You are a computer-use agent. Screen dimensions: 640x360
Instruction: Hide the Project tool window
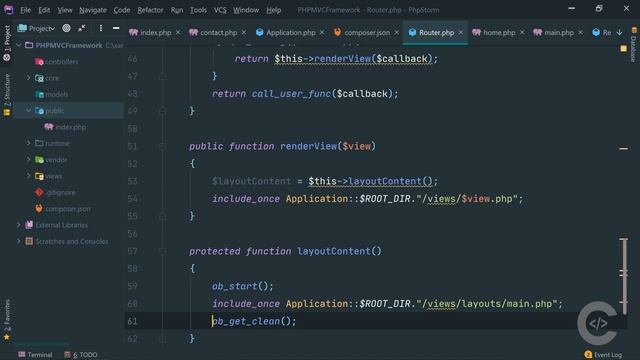(116, 28)
